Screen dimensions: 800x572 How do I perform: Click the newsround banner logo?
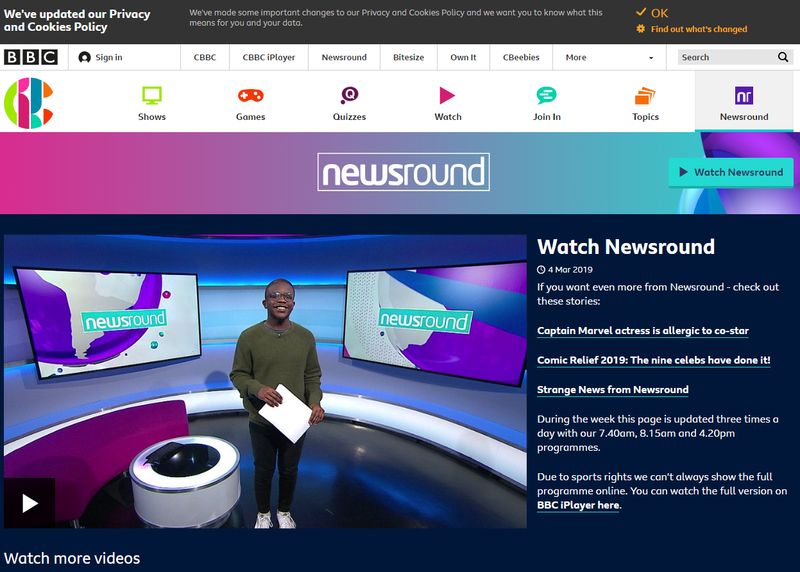pos(404,172)
